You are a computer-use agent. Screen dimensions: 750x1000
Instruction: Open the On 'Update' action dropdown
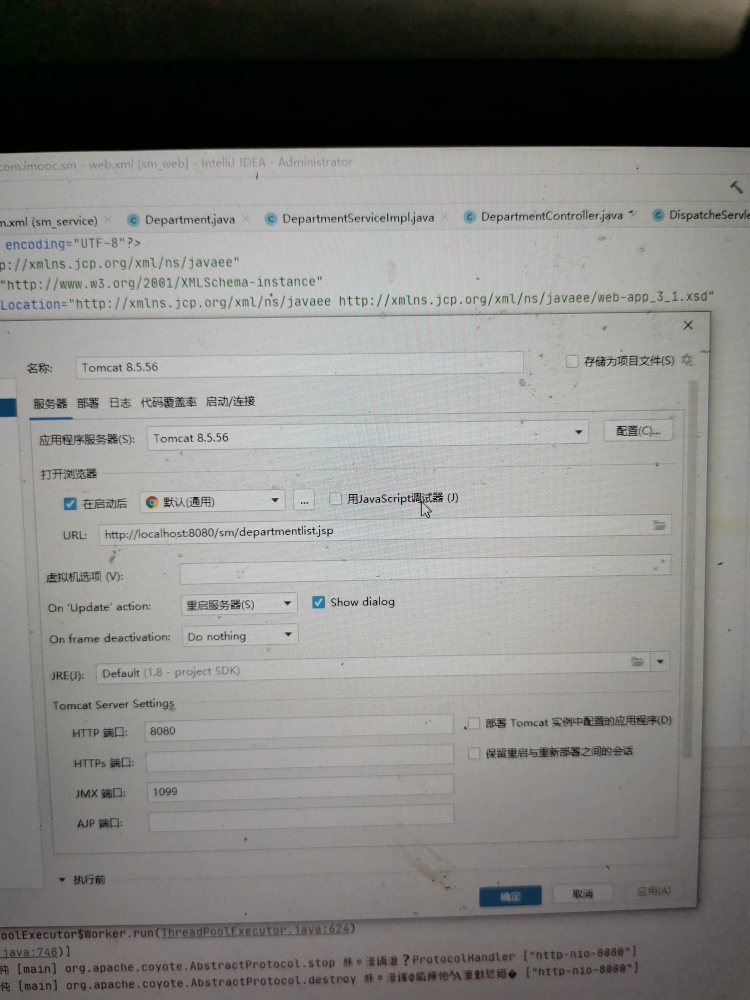pyautogui.click(x=239, y=604)
